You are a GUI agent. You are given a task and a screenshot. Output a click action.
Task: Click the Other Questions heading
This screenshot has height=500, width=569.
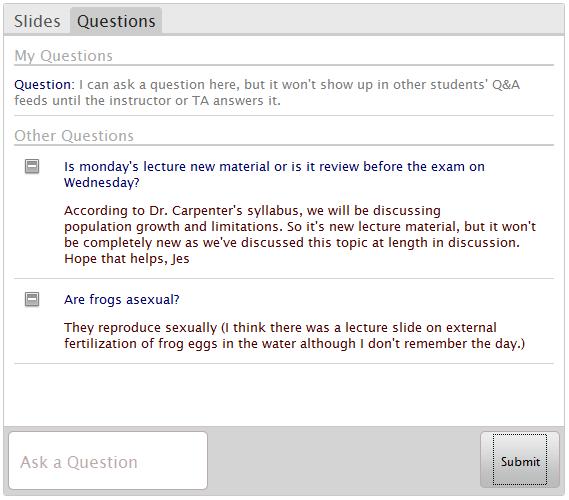tap(74, 136)
